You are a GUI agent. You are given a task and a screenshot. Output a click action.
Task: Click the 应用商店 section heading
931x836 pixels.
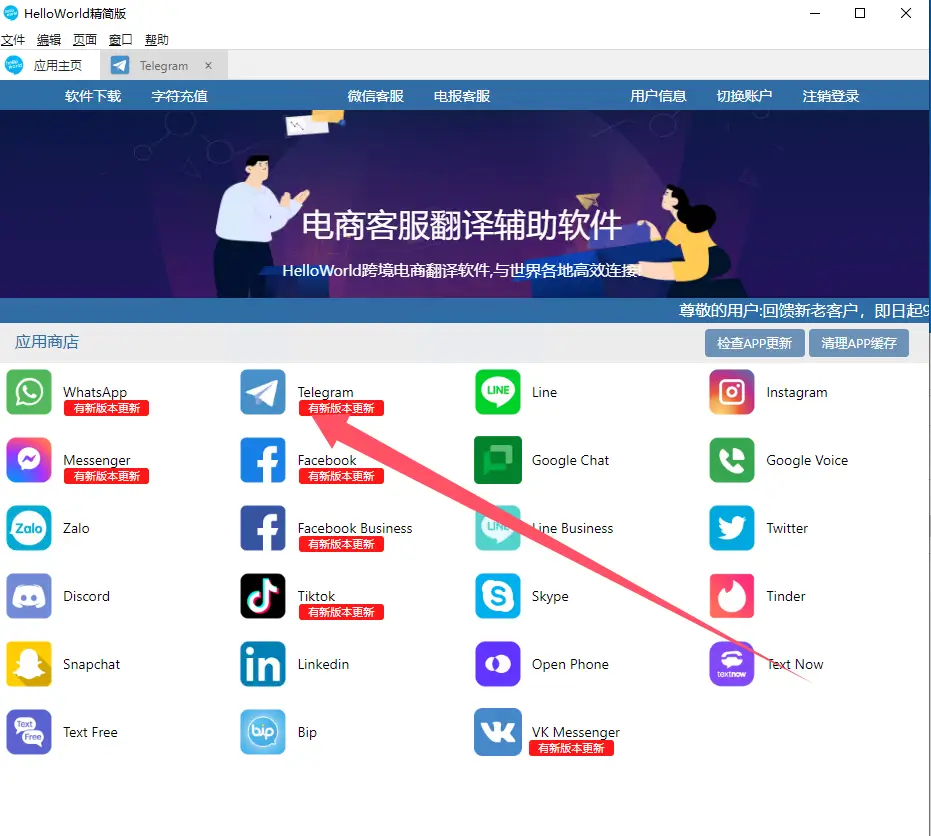pyautogui.click(x=47, y=342)
